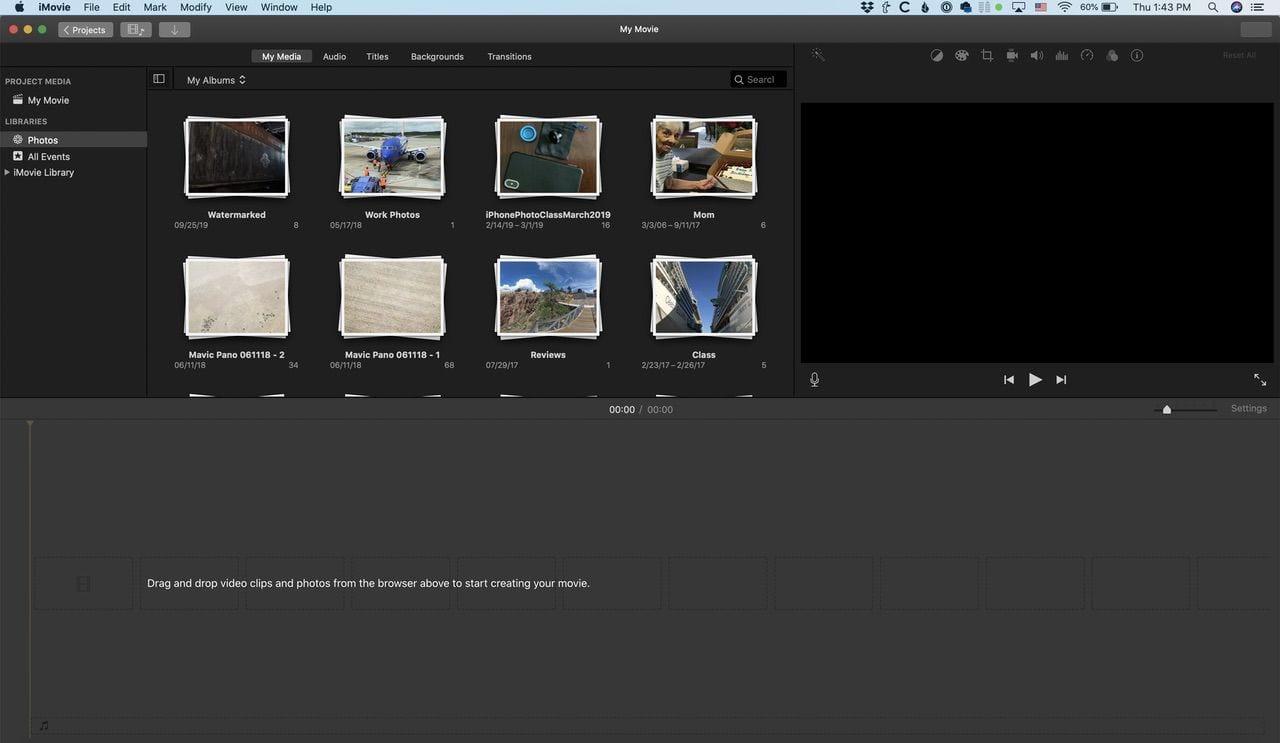Open the video stabilization camera icon
This screenshot has height=743, width=1280.
click(x=1012, y=56)
